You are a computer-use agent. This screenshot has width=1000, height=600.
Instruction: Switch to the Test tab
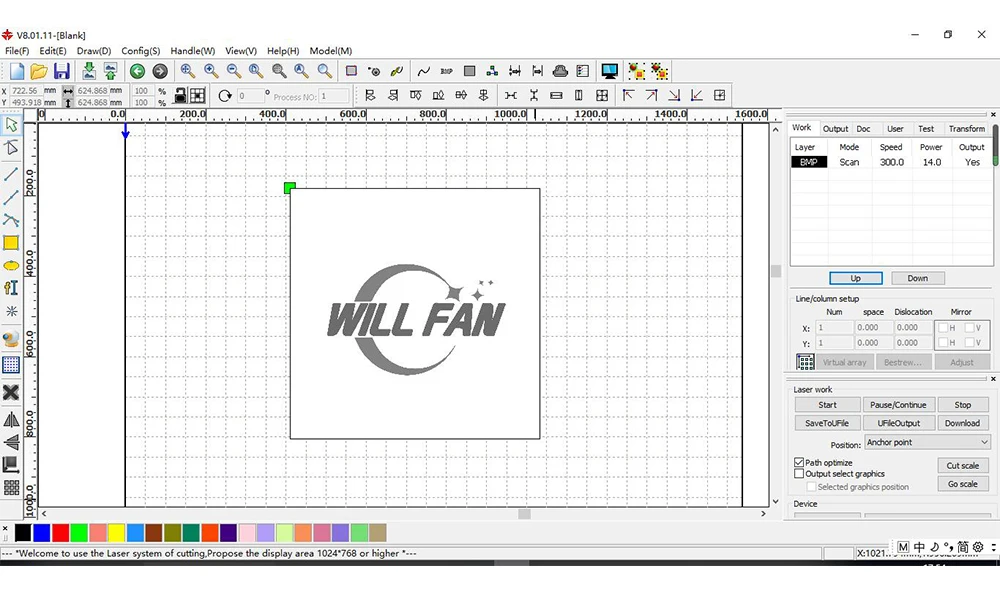pos(925,129)
